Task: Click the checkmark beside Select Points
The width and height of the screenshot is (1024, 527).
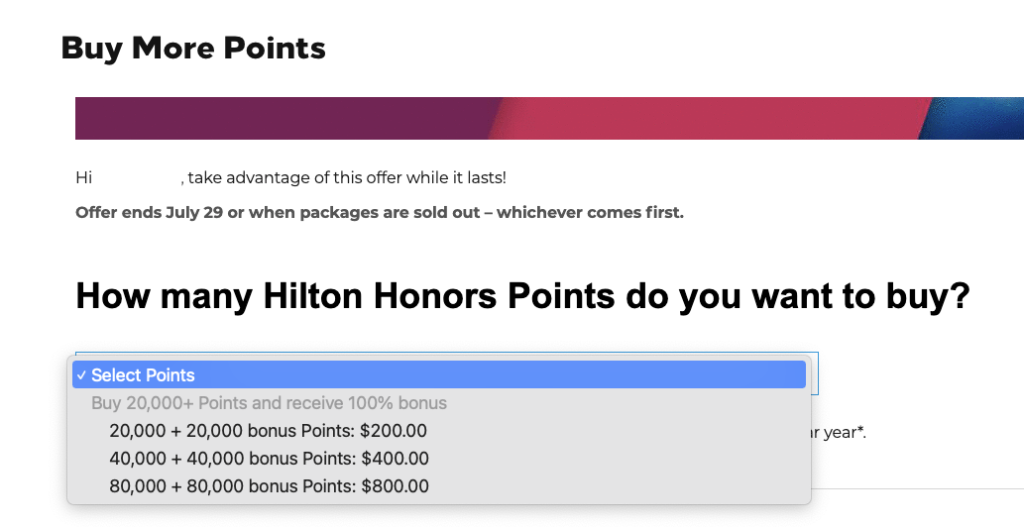Action: coord(81,375)
